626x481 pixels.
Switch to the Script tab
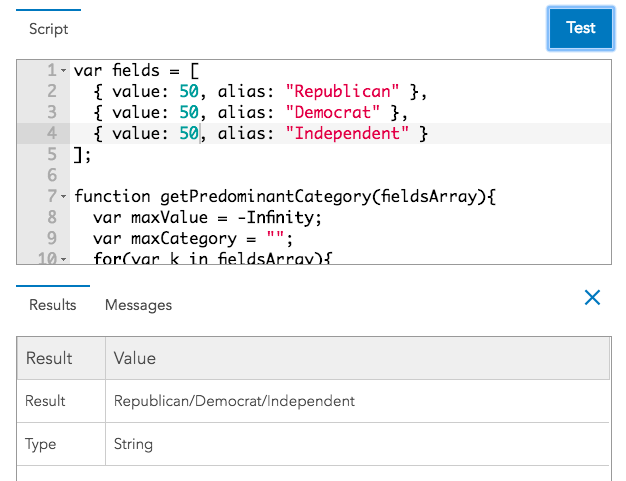(x=48, y=29)
